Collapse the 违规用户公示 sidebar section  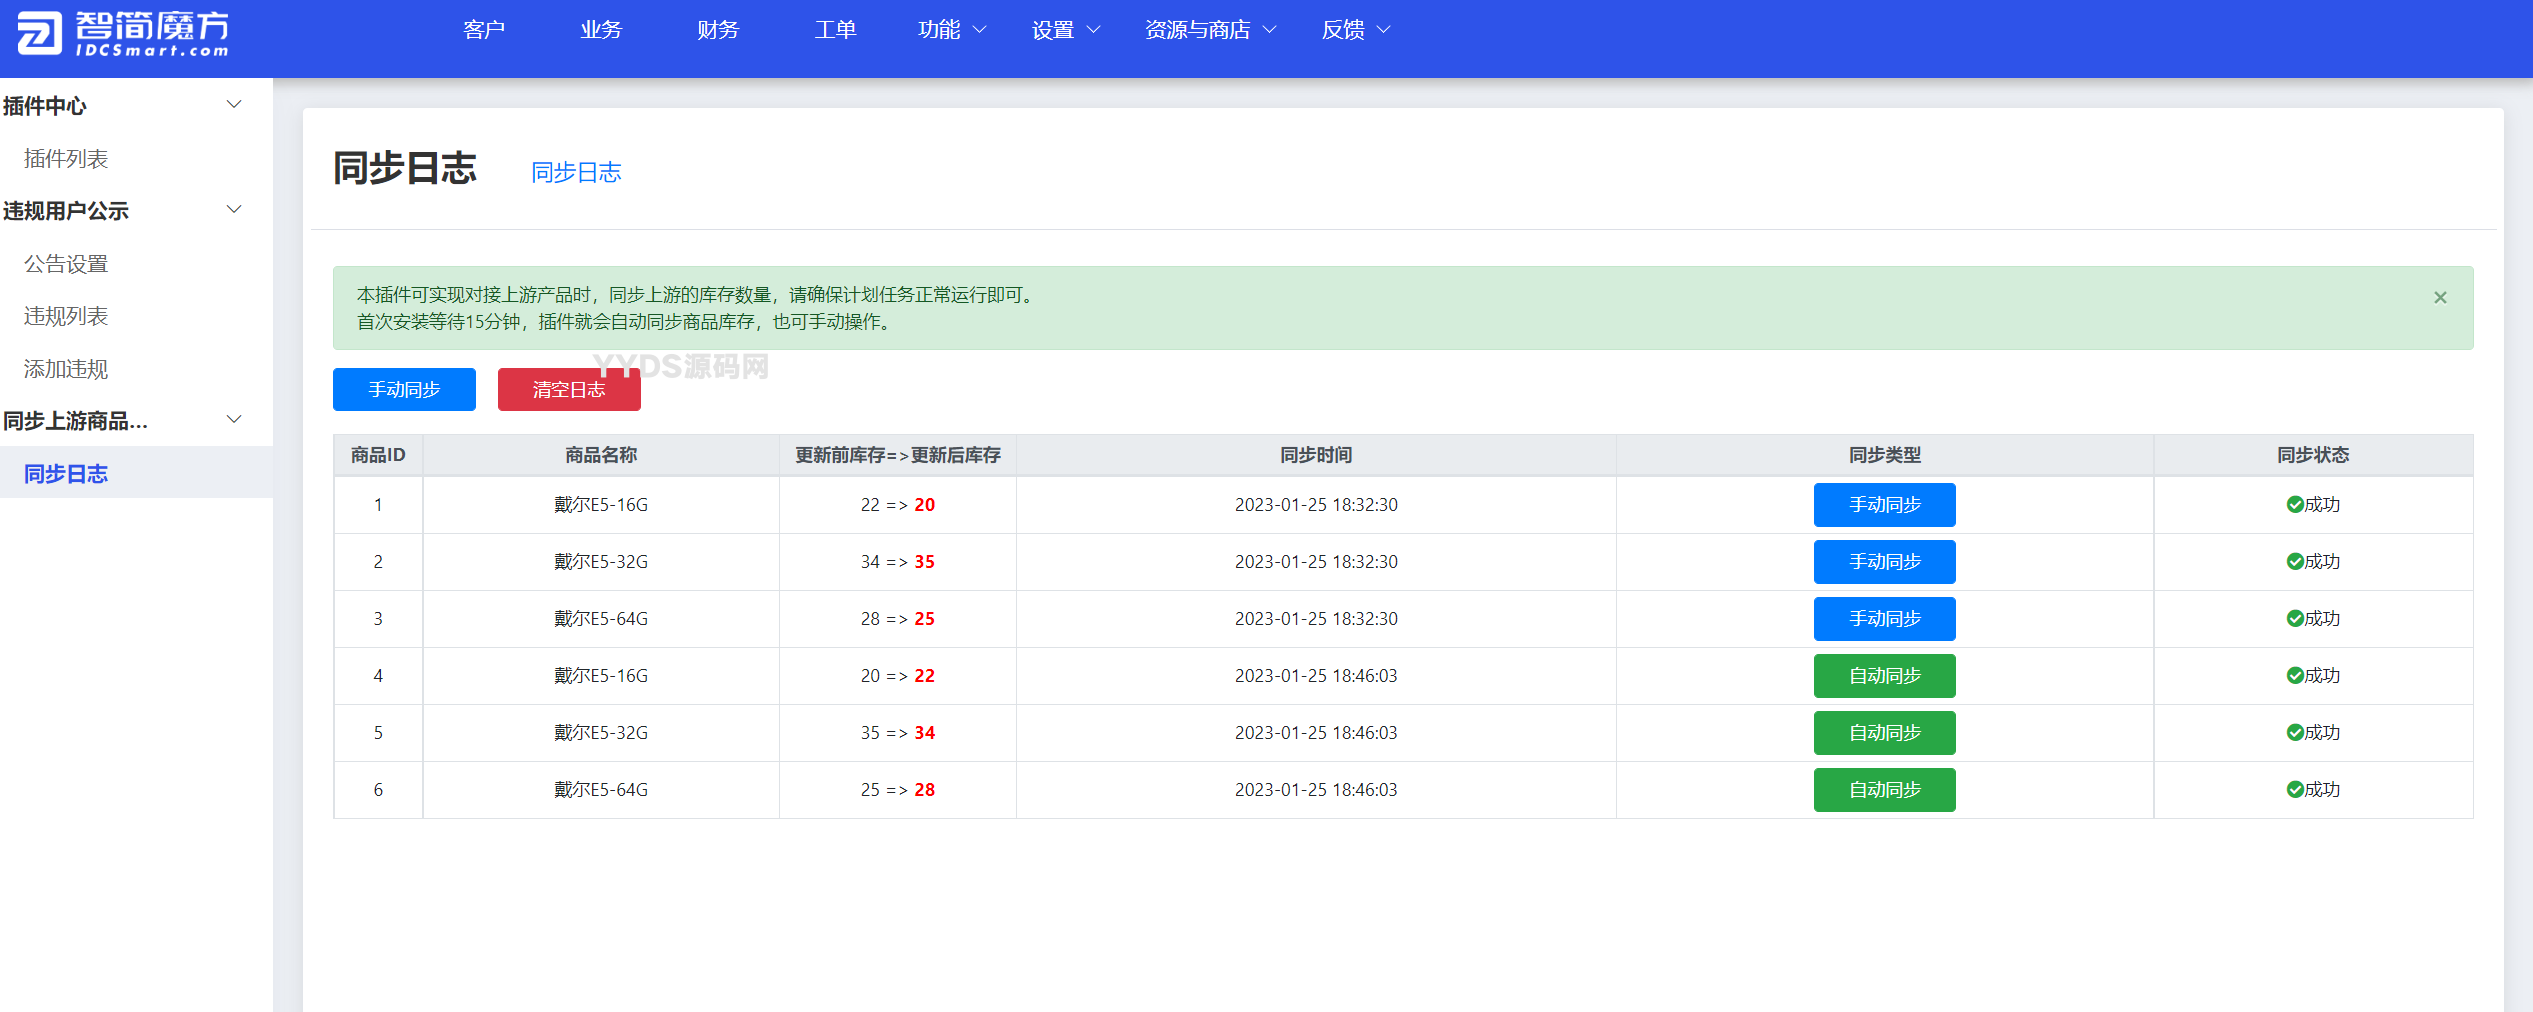(x=234, y=210)
